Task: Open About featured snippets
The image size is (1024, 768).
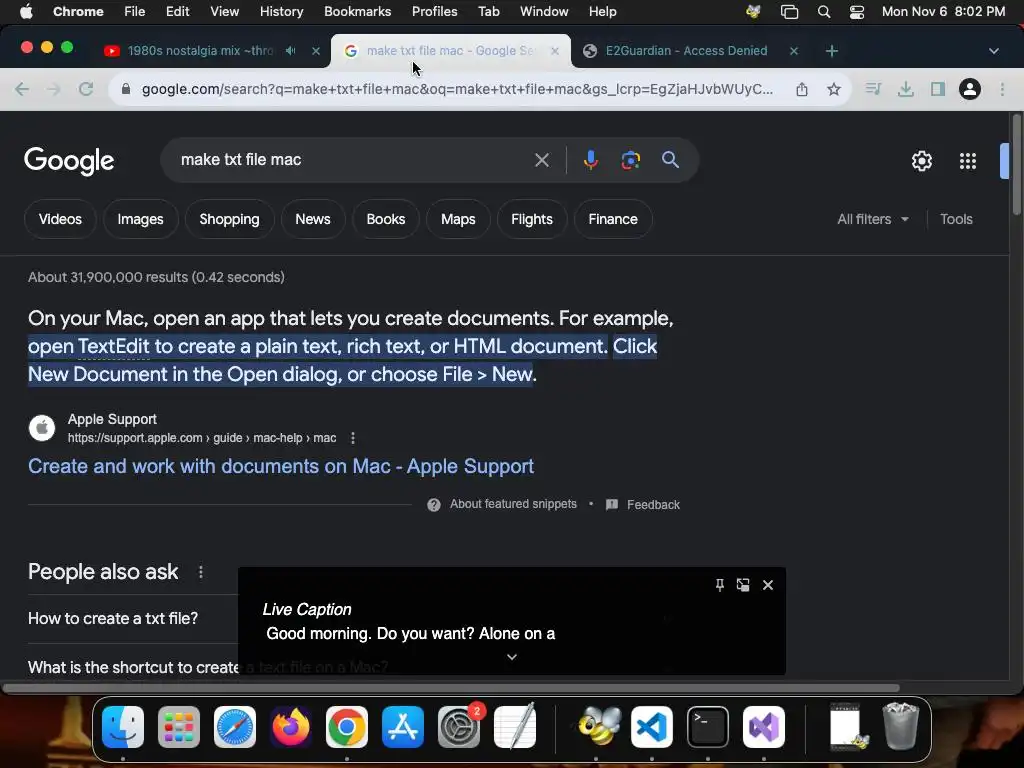Action: click(x=502, y=504)
